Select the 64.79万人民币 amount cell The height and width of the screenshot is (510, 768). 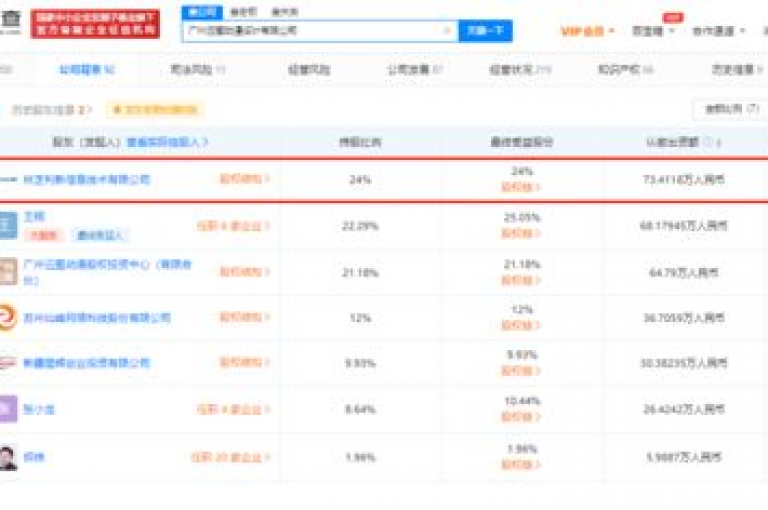click(684, 272)
